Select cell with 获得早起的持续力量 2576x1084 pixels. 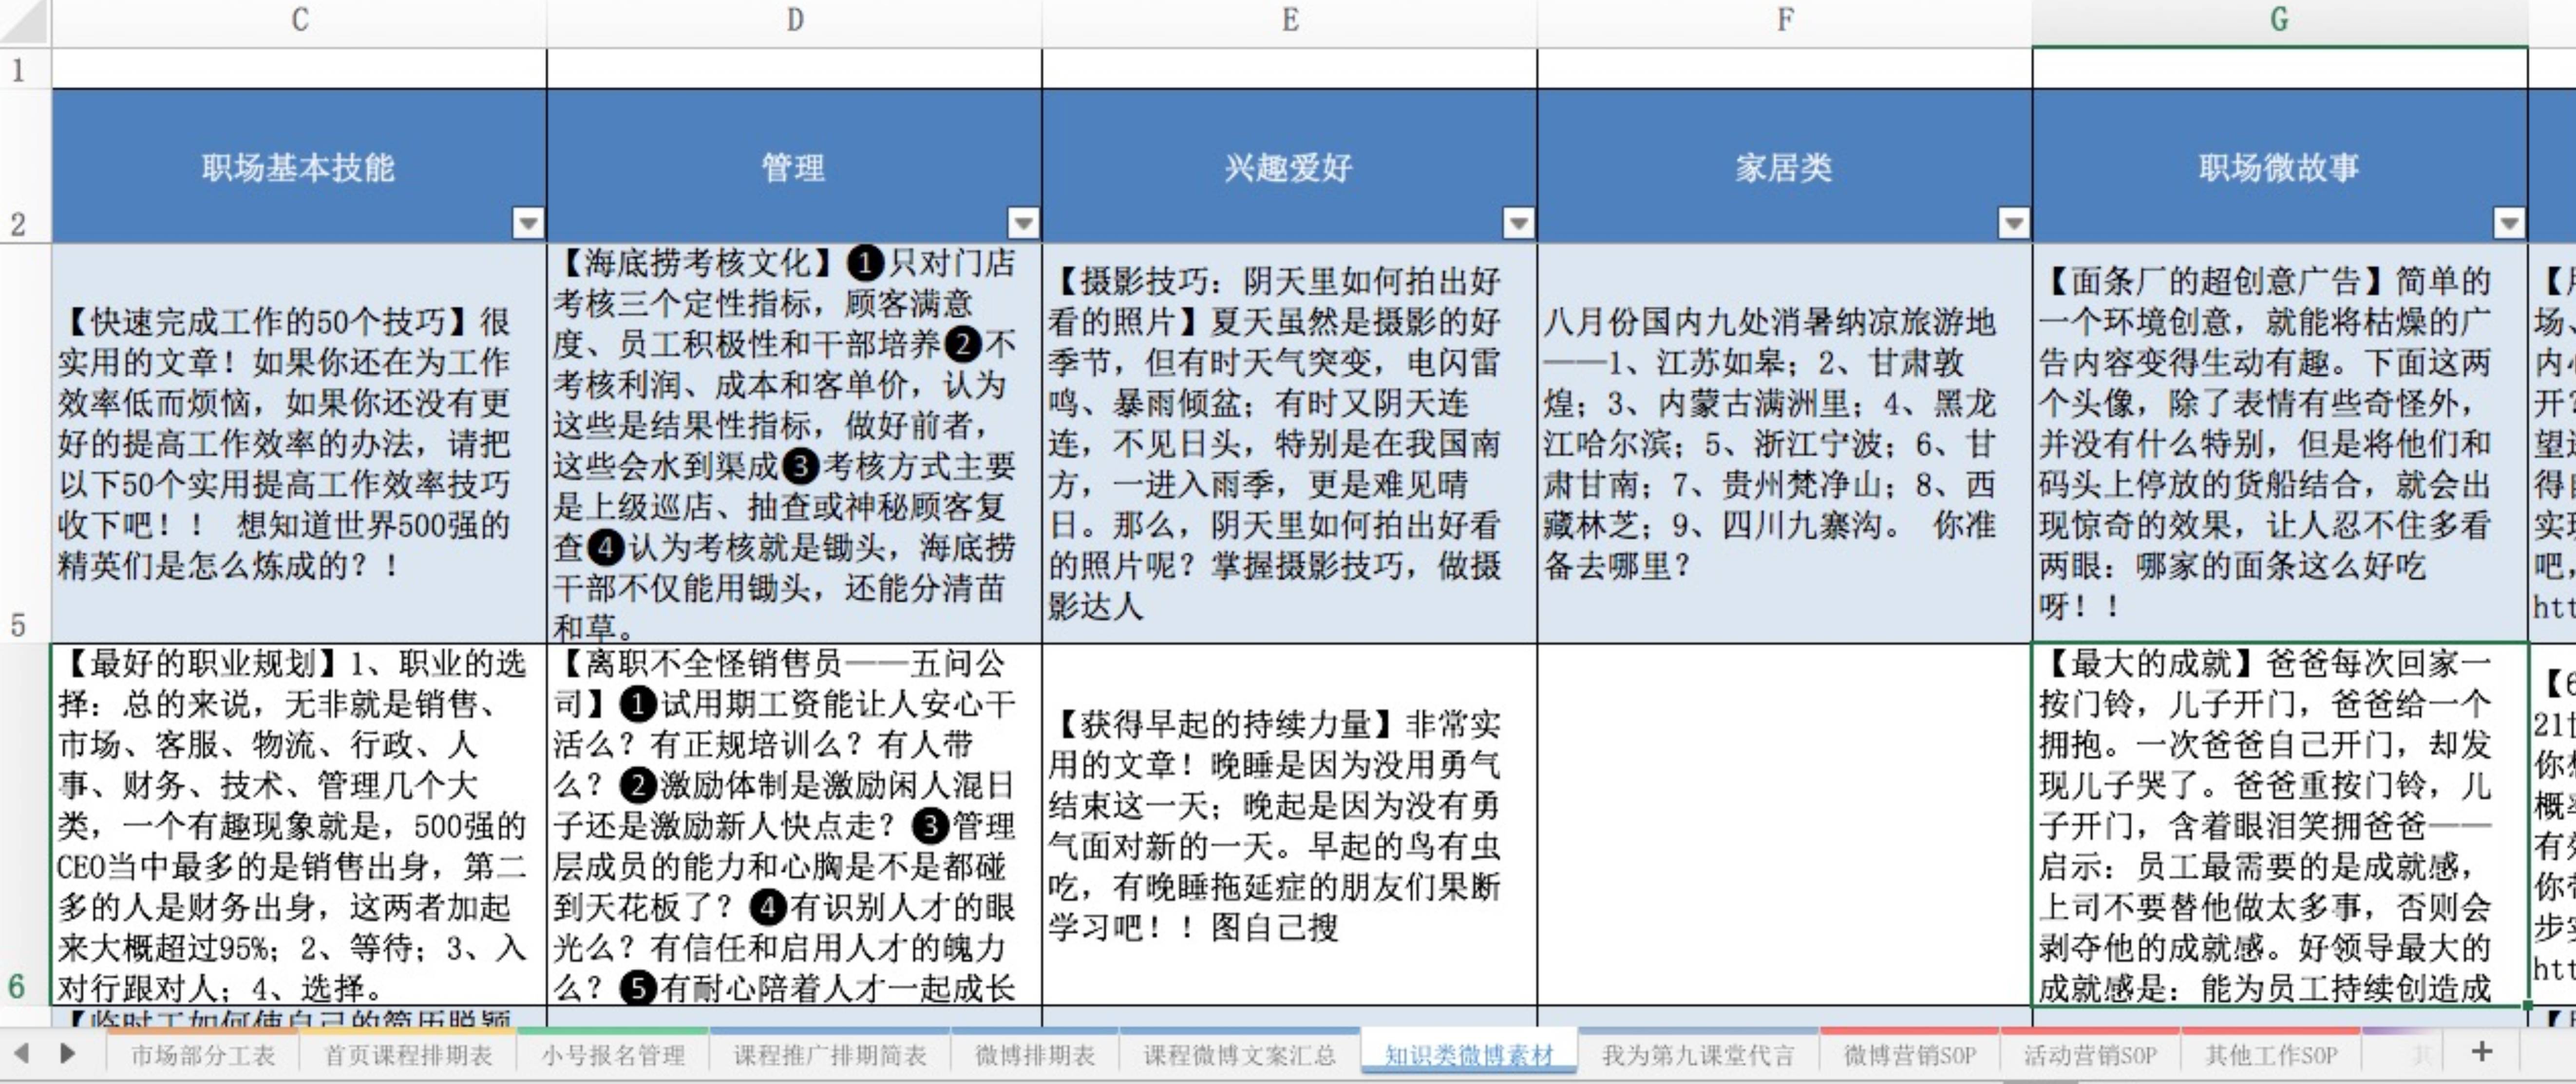coord(1289,825)
